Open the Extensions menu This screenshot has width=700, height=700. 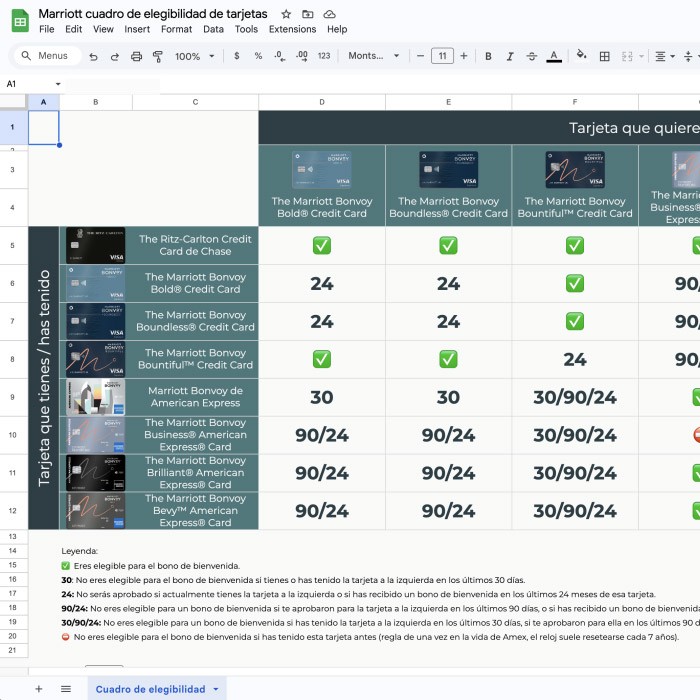point(292,29)
